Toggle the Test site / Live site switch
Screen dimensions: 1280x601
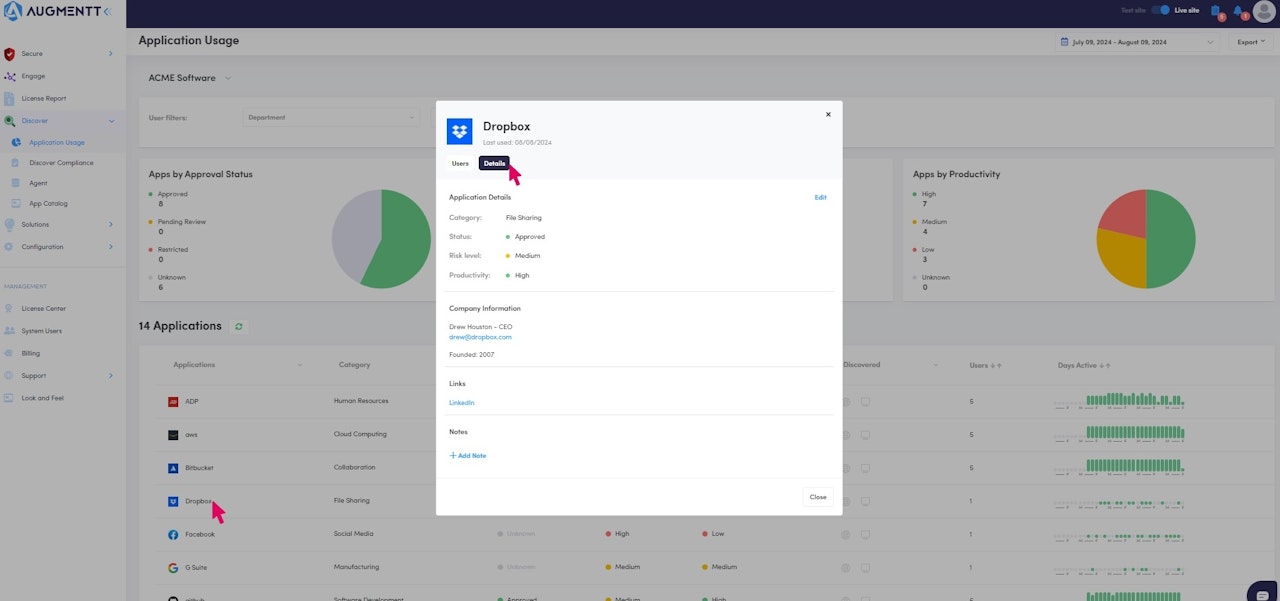1160,10
